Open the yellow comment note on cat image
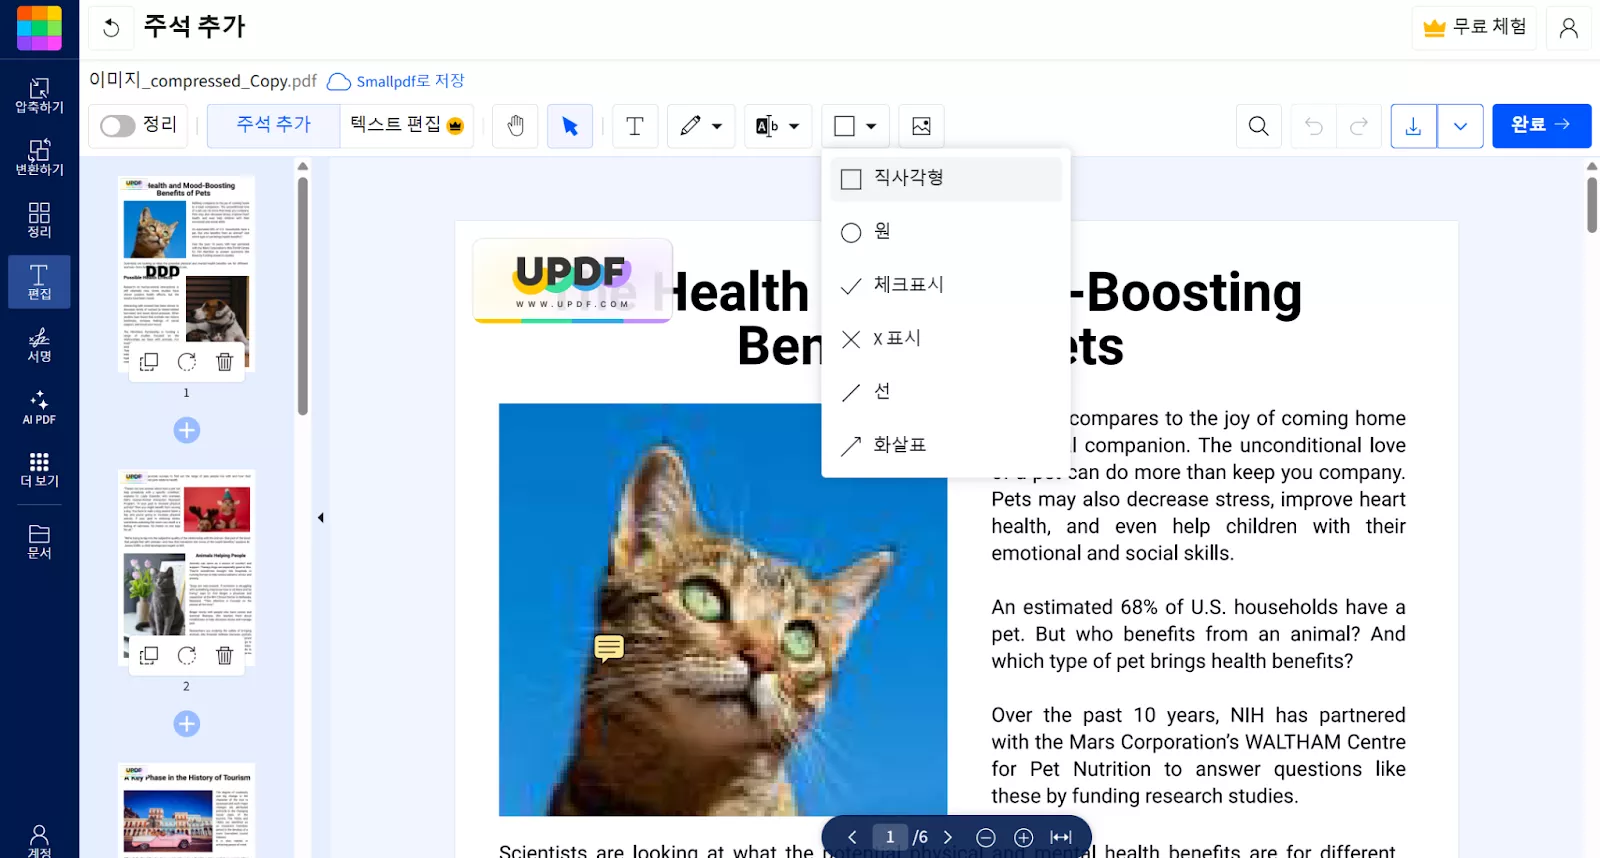Viewport: 1600px width, 858px height. (x=609, y=648)
